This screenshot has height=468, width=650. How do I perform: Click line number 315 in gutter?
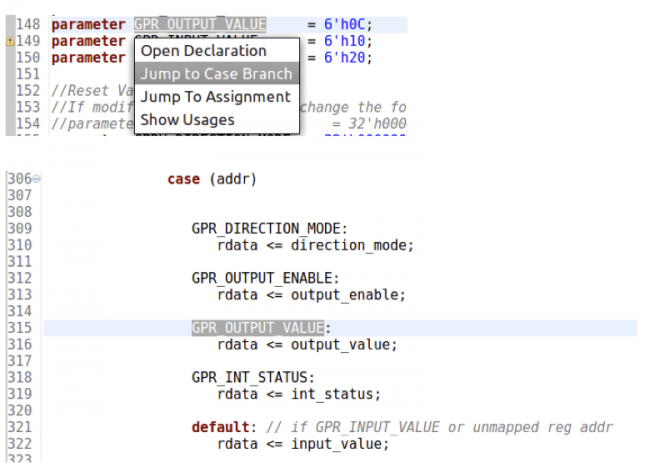tap(19, 328)
